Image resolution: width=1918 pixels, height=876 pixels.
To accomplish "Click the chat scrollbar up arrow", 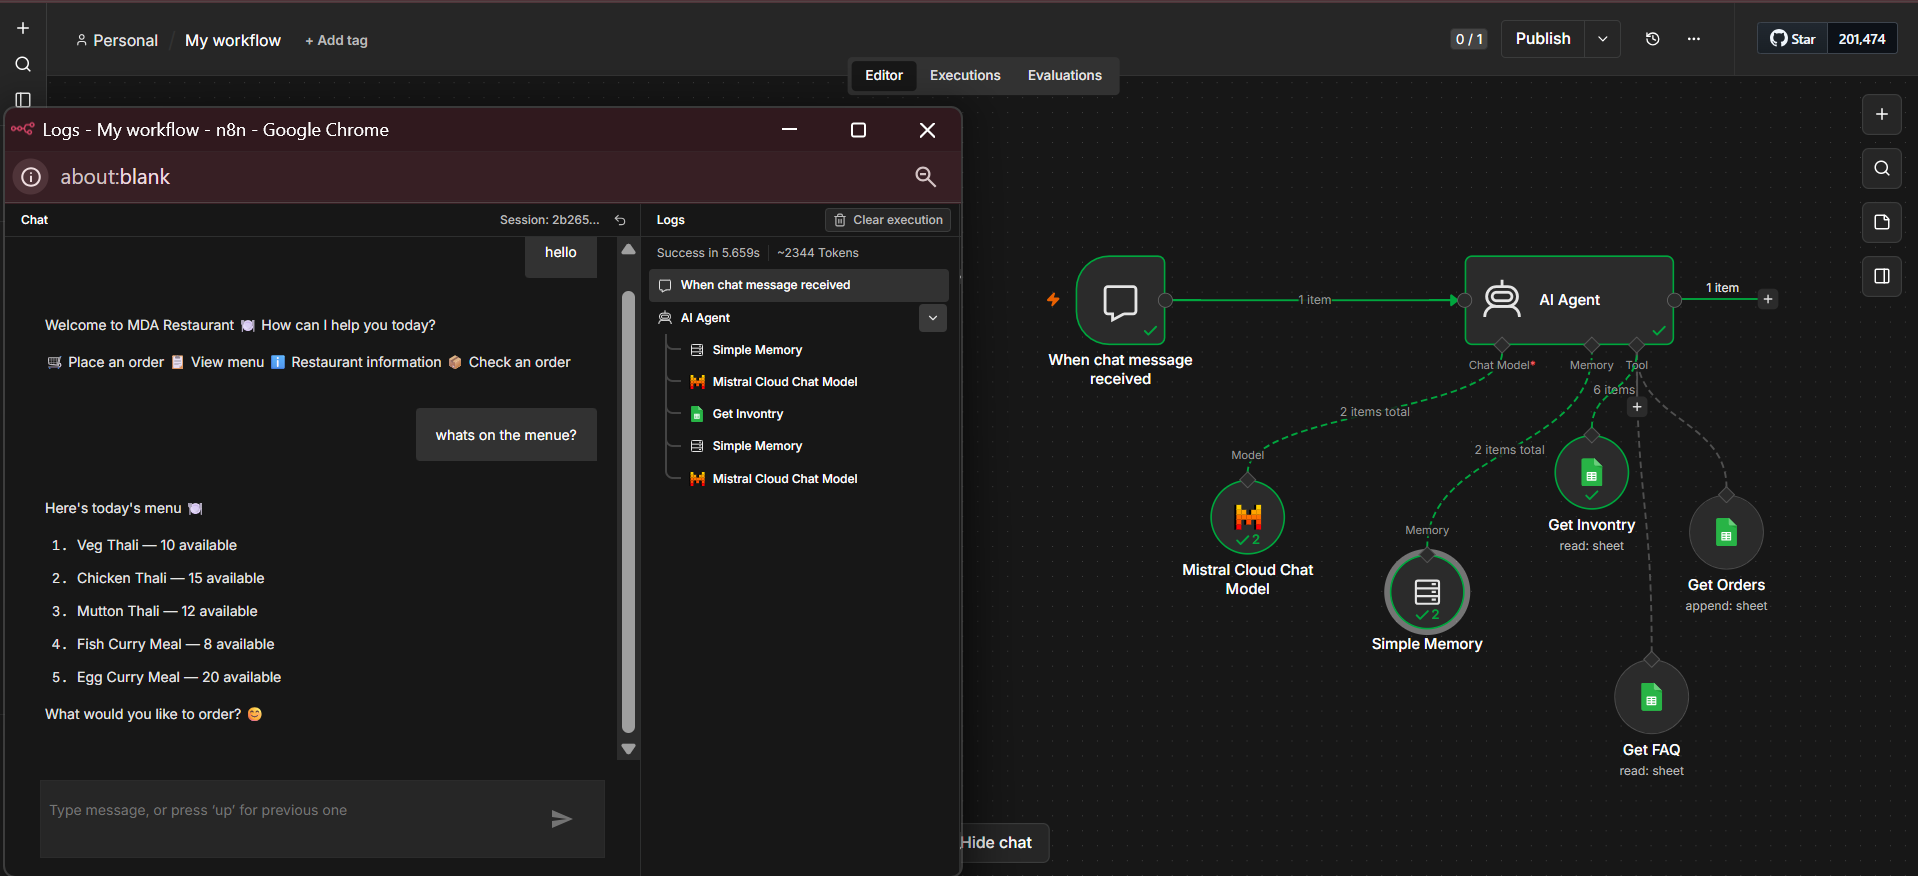I will point(628,249).
